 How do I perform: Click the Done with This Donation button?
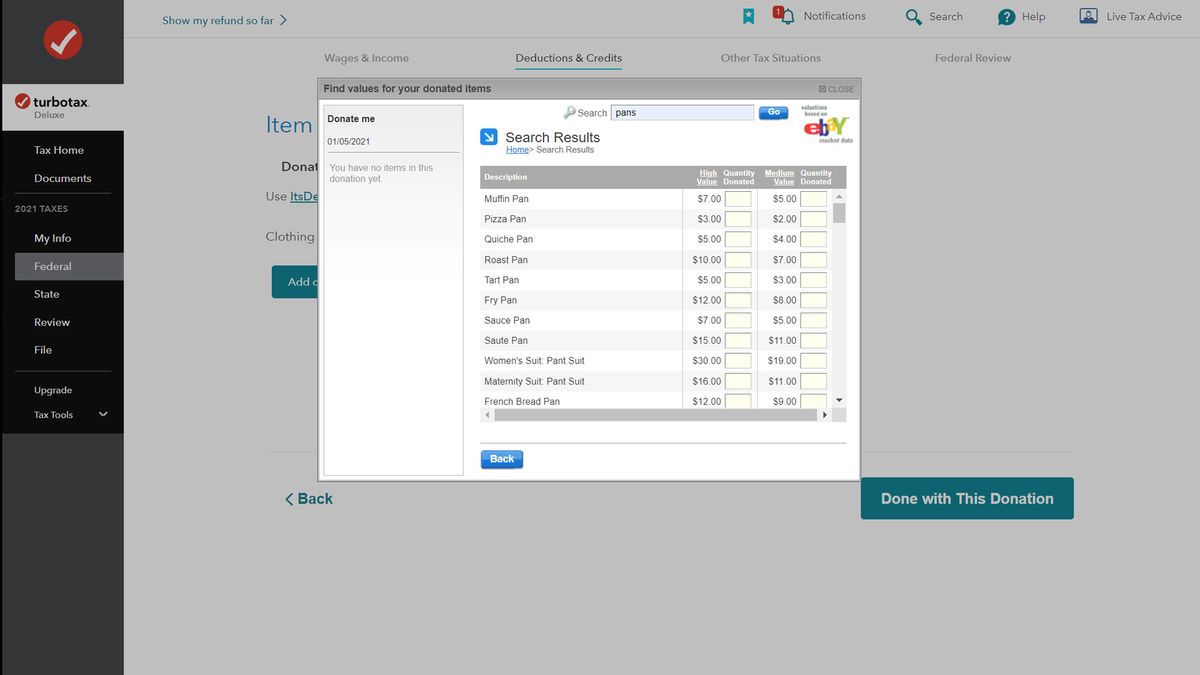[966, 497]
